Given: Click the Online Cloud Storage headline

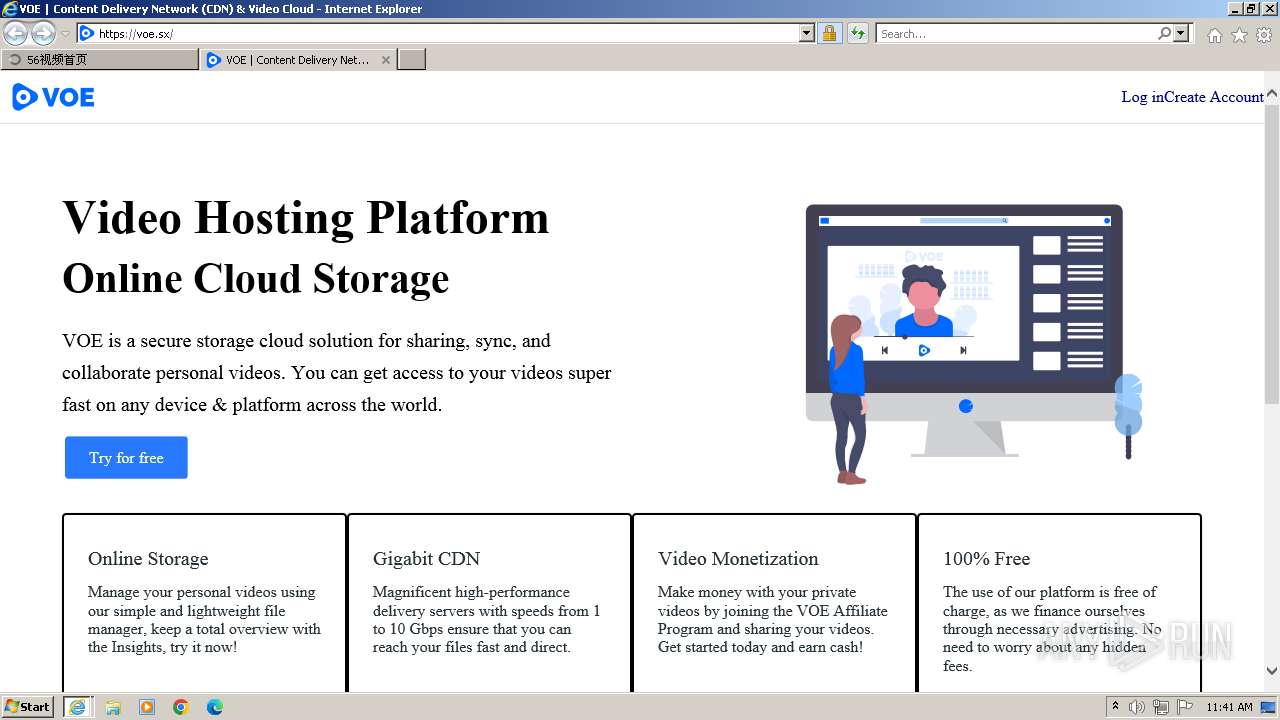Looking at the screenshot, I should [256, 279].
